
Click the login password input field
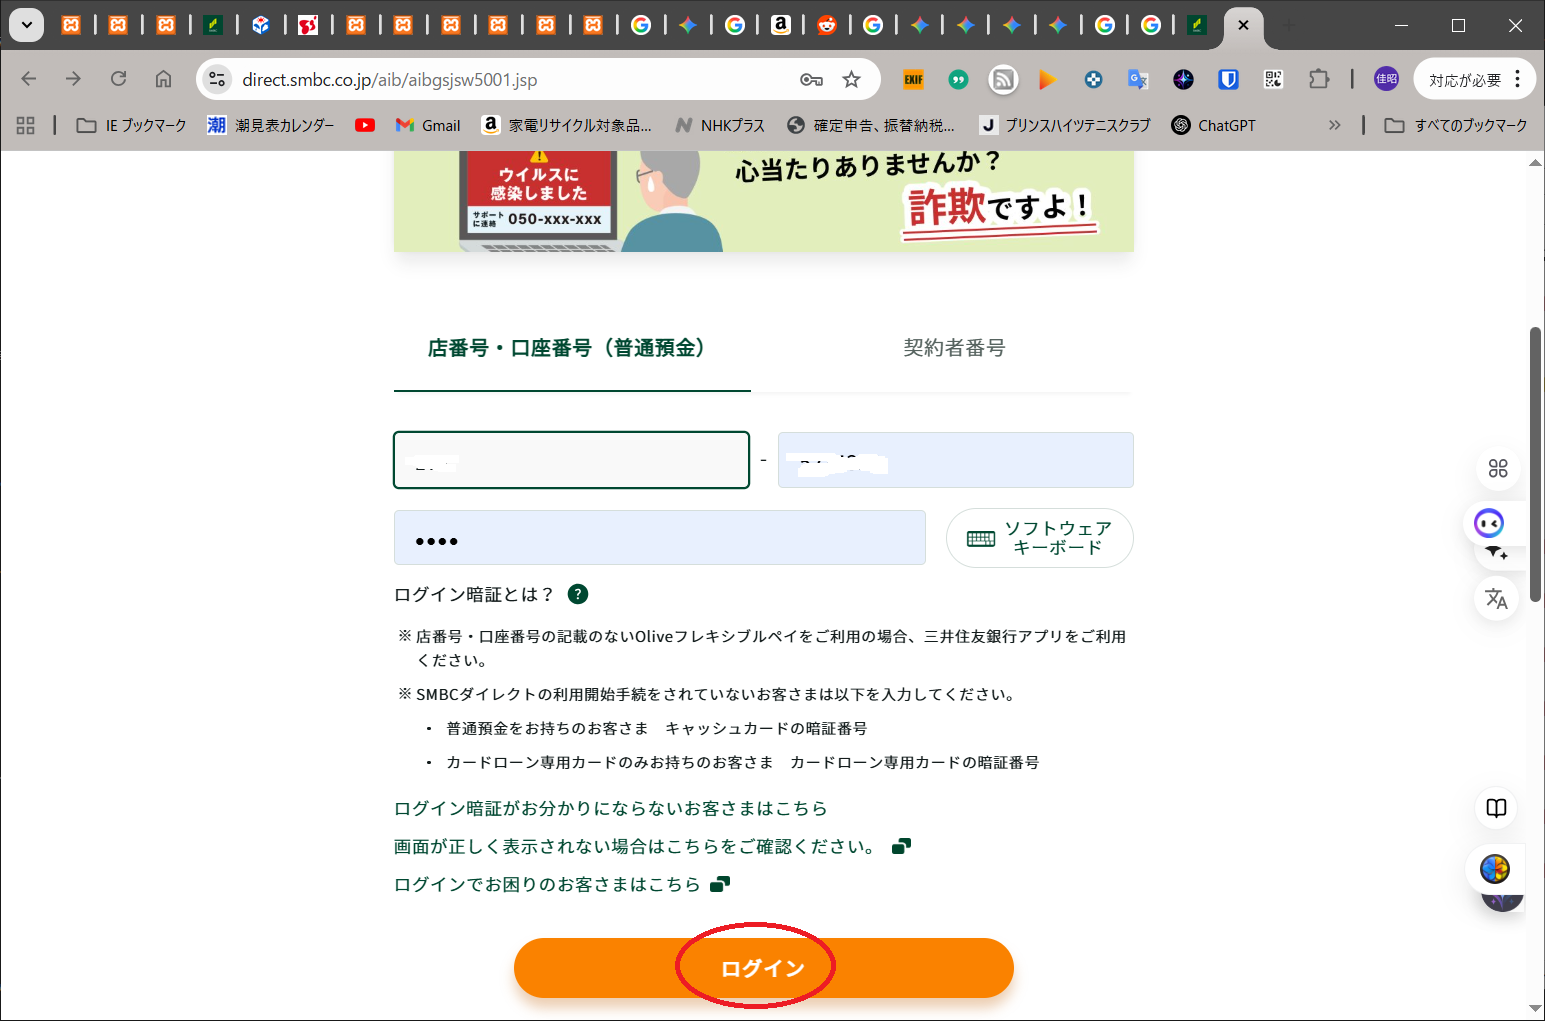(x=659, y=539)
